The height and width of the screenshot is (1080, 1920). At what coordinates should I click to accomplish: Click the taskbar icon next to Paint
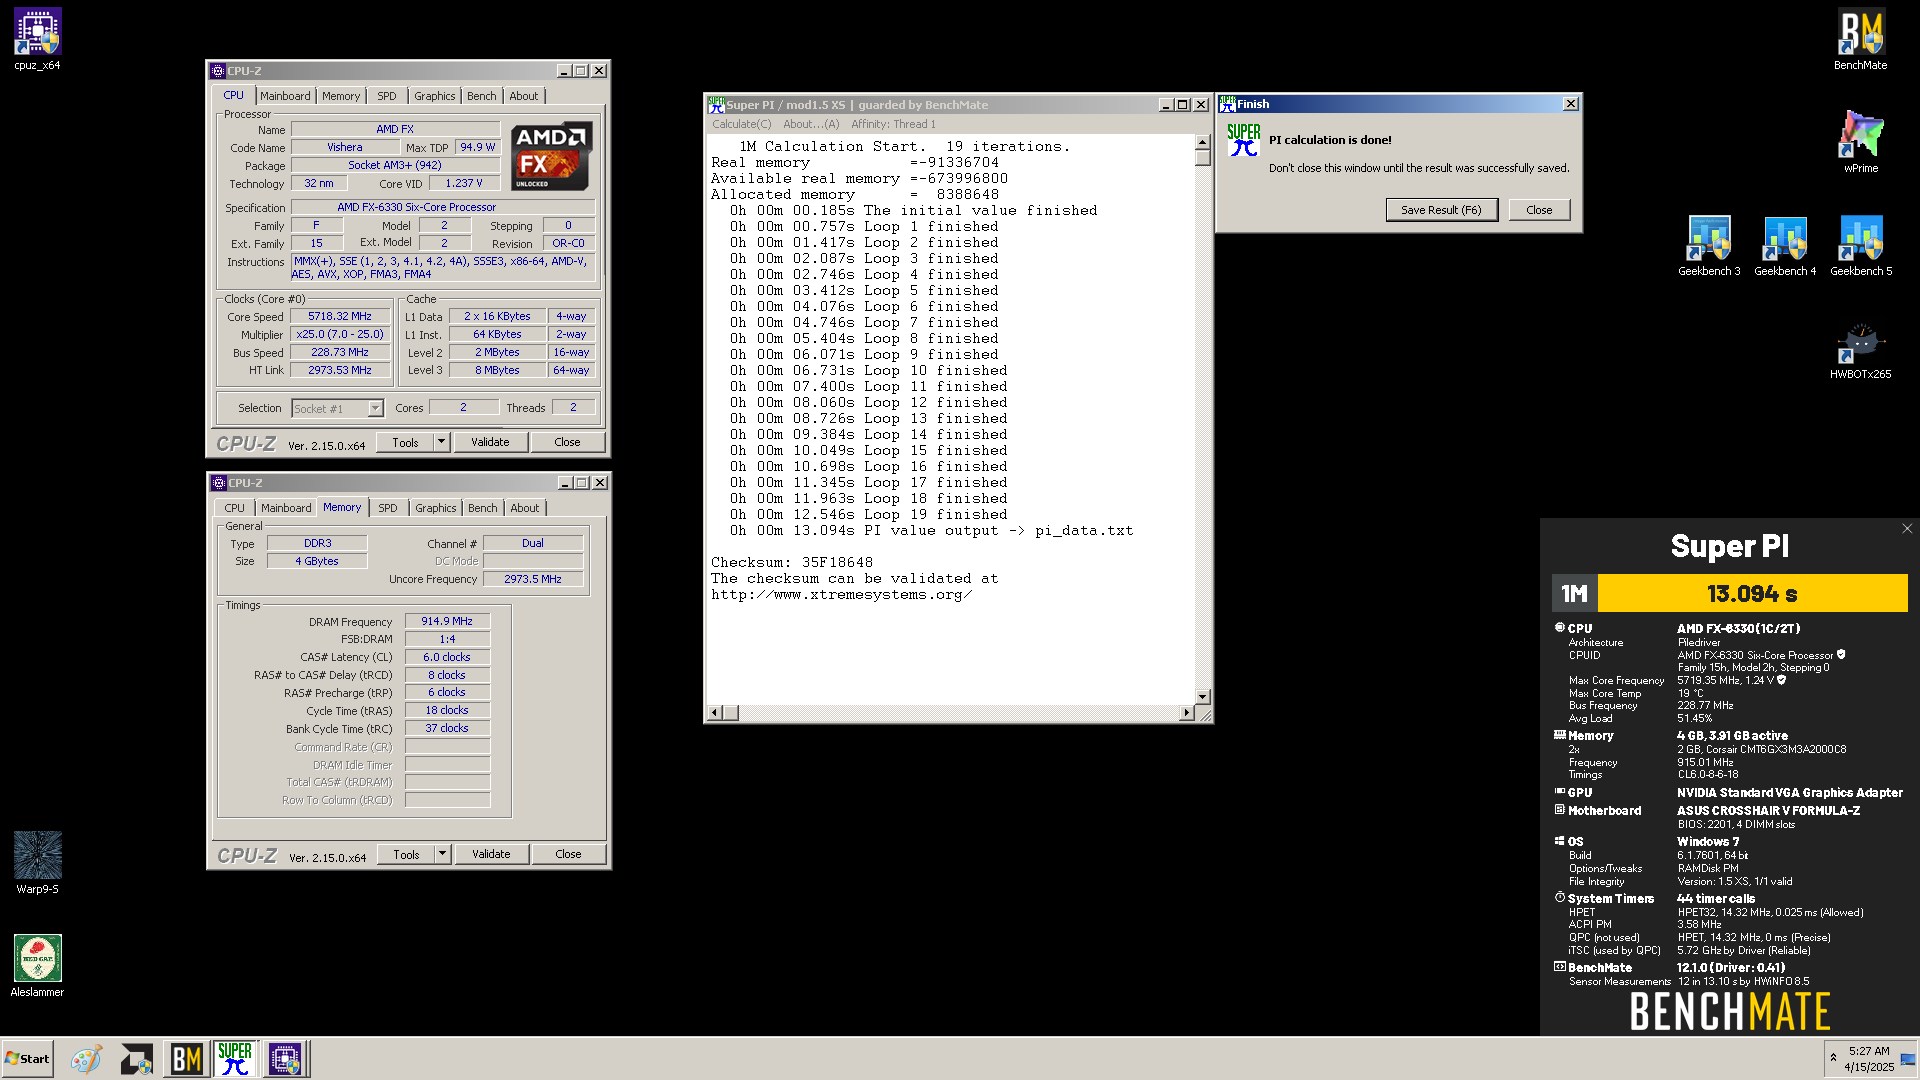[137, 1059]
